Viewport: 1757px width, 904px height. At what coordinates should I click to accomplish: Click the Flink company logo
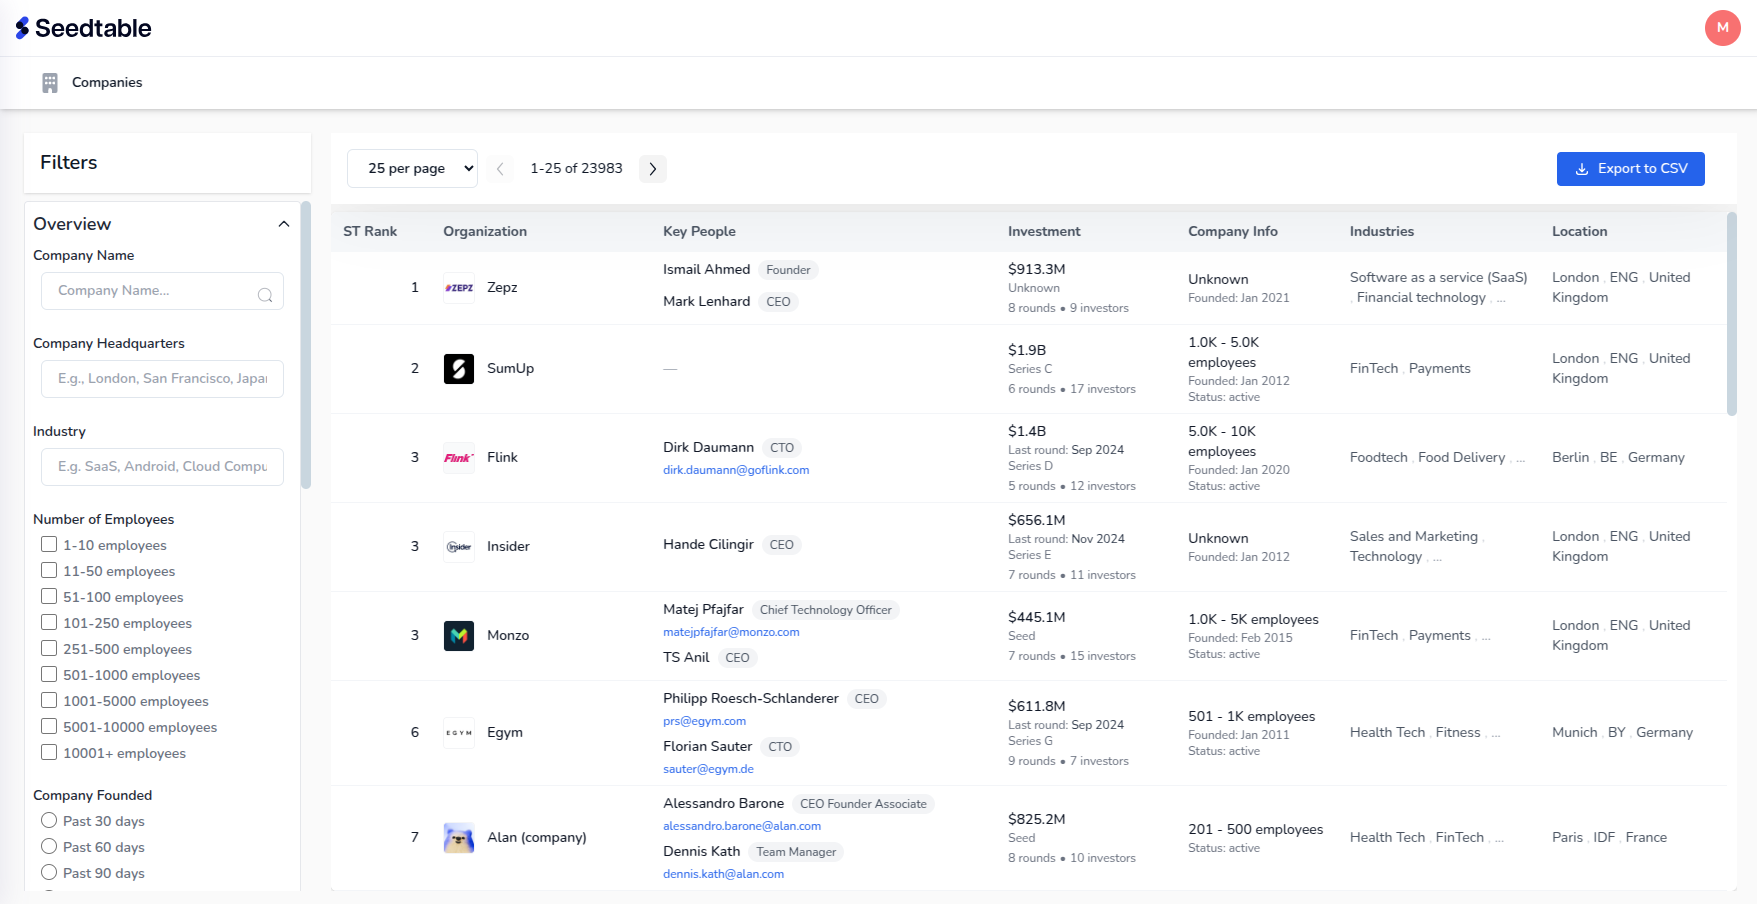[x=459, y=458]
